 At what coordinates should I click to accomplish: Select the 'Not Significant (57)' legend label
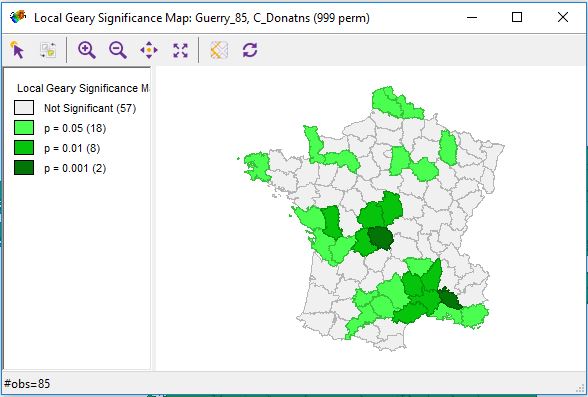(90, 108)
